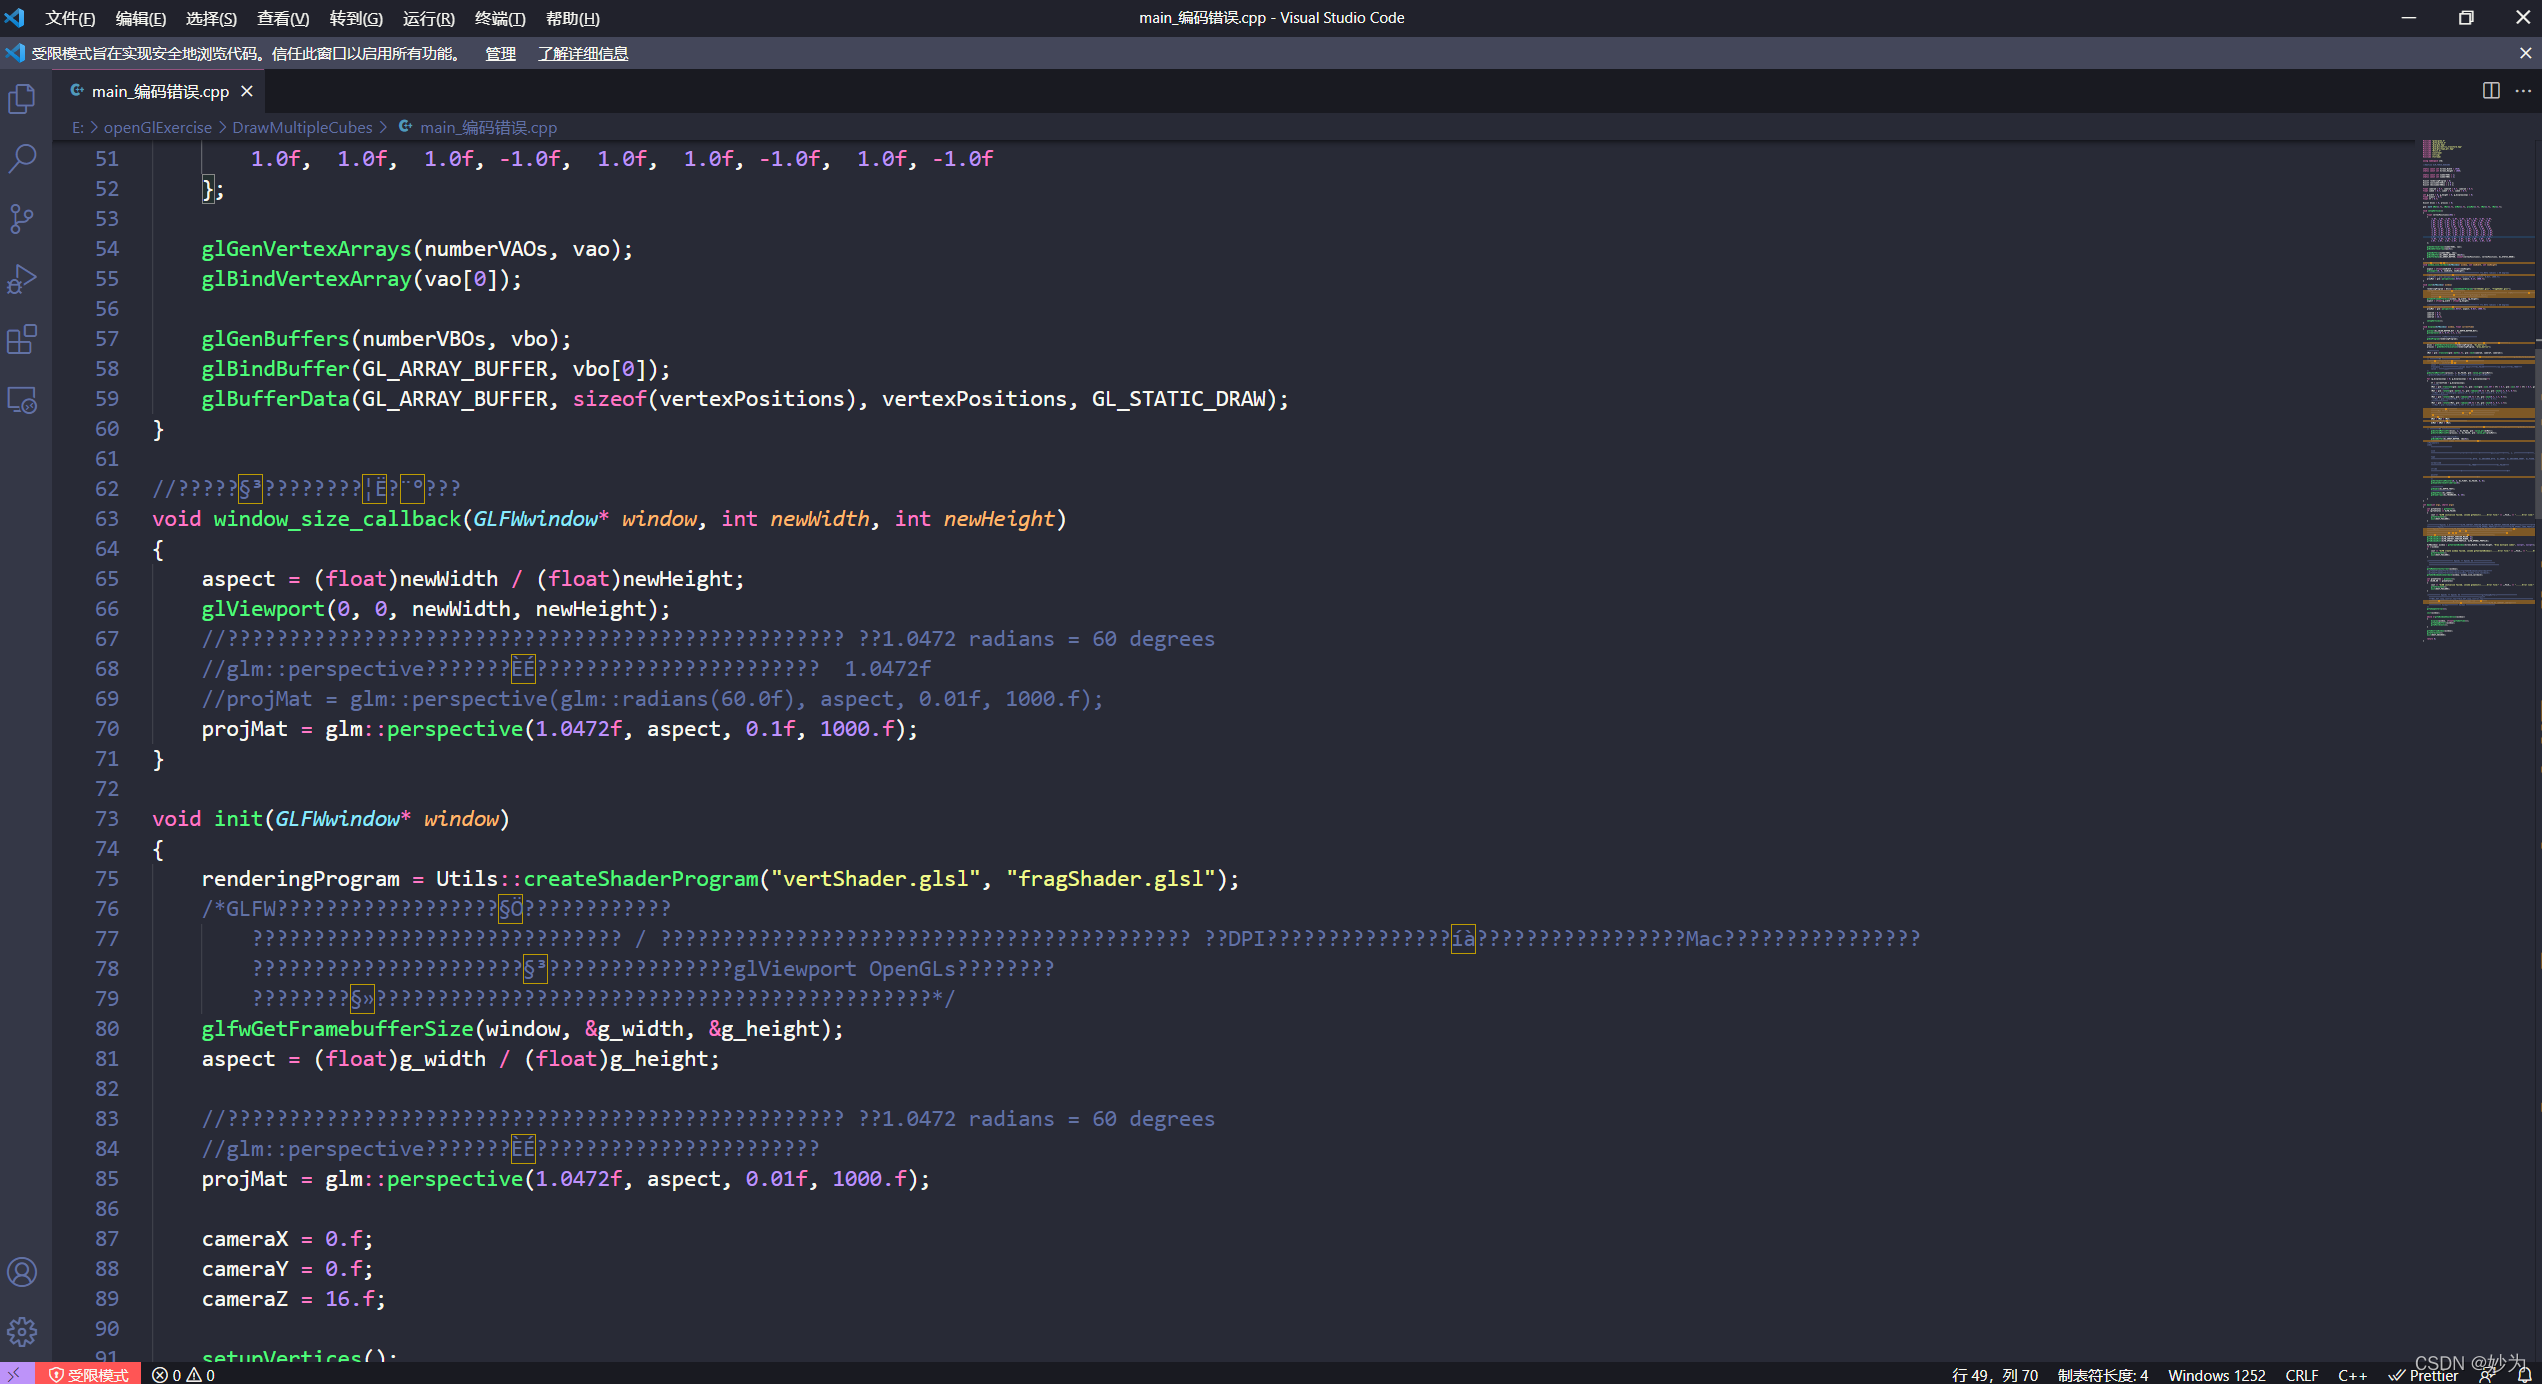Click the 受限模式 status bar indicator

(89, 1375)
